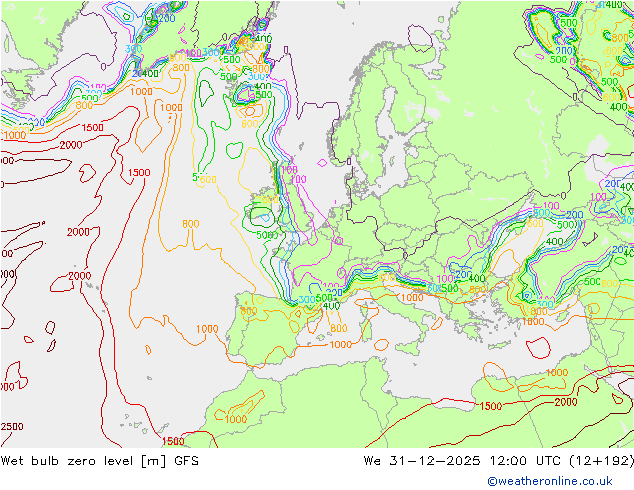Image resolution: width=634 pixels, height=490 pixels.
Task: Click the '1500' label near Canary Islands
Action: [x=173, y=441]
